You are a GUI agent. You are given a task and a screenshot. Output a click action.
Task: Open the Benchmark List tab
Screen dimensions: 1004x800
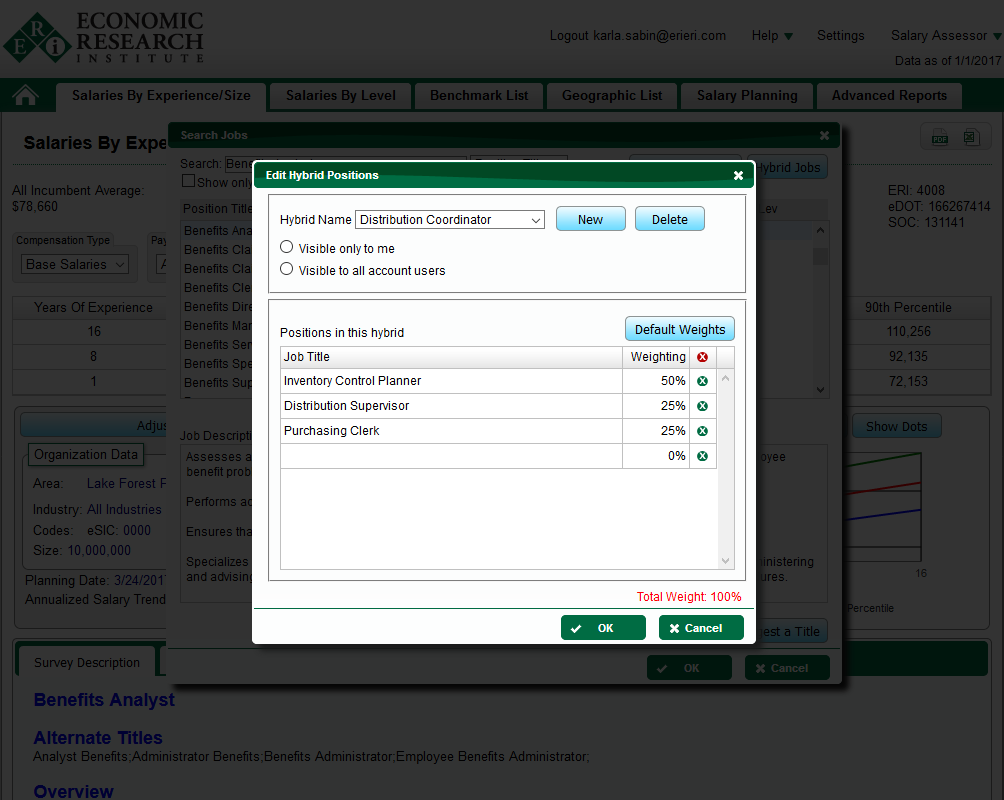click(x=478, y=96)
